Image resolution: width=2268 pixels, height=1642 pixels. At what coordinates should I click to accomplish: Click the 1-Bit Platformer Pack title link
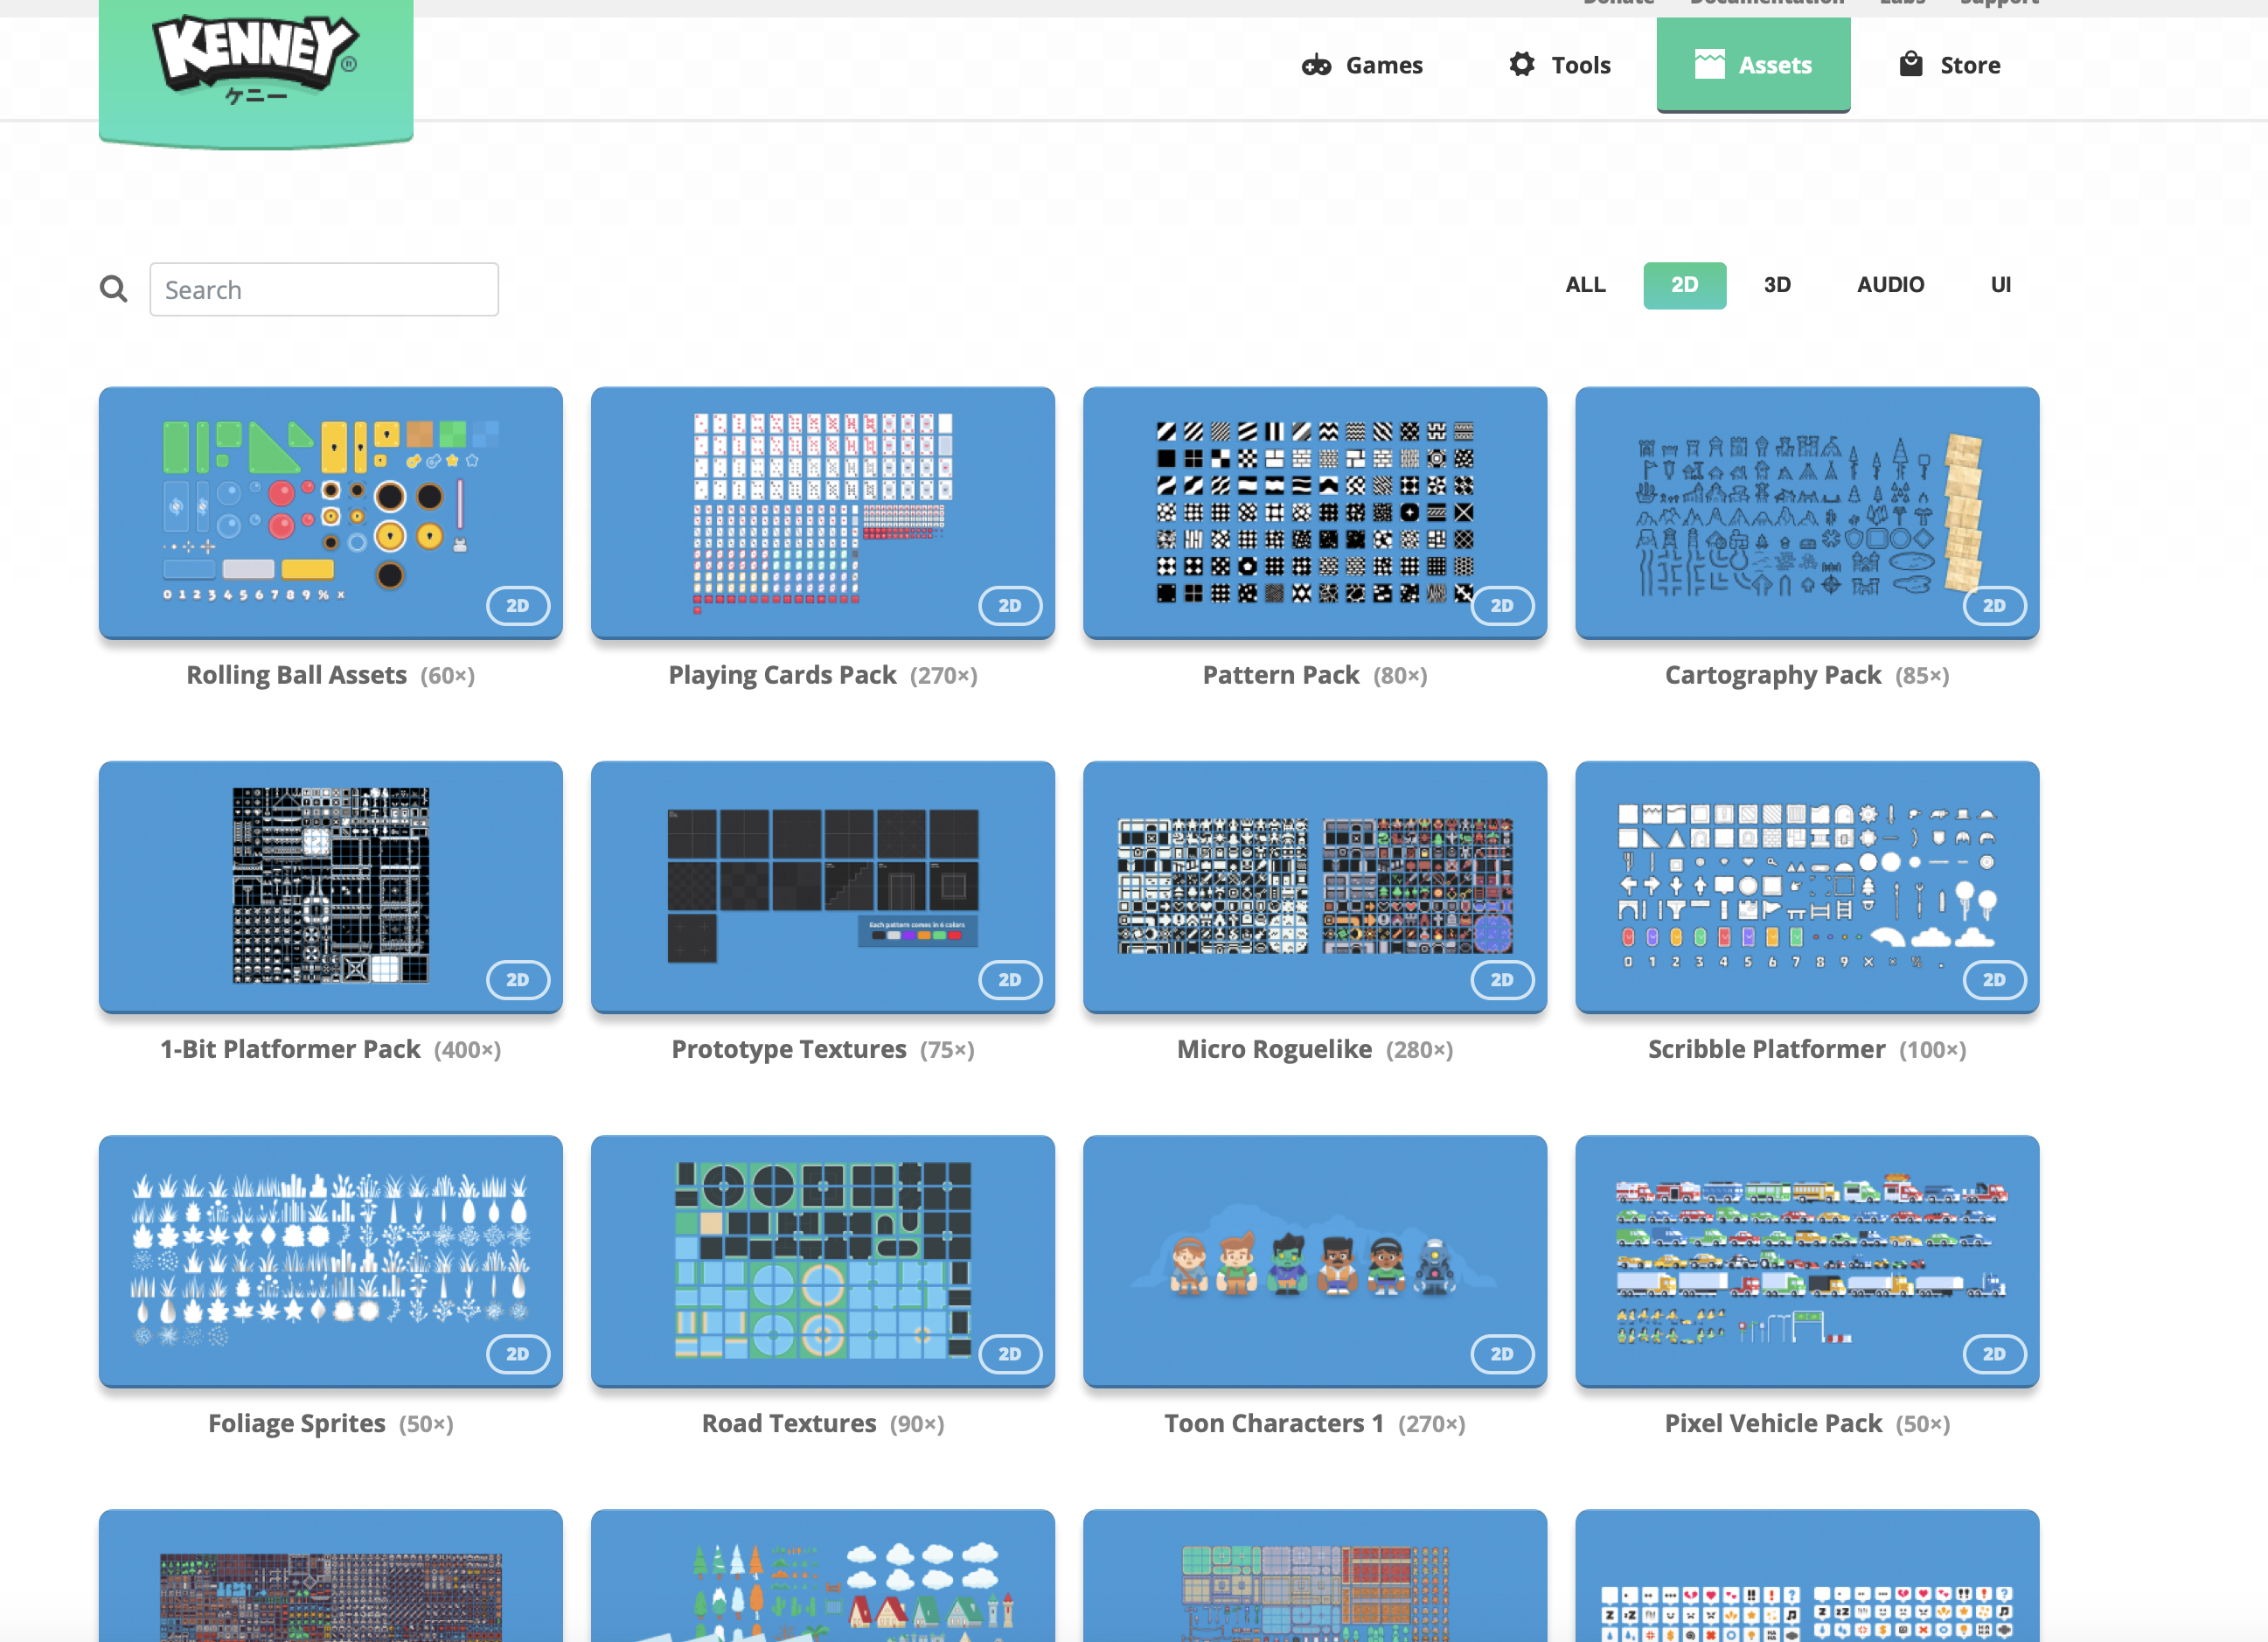[291, 1049]
